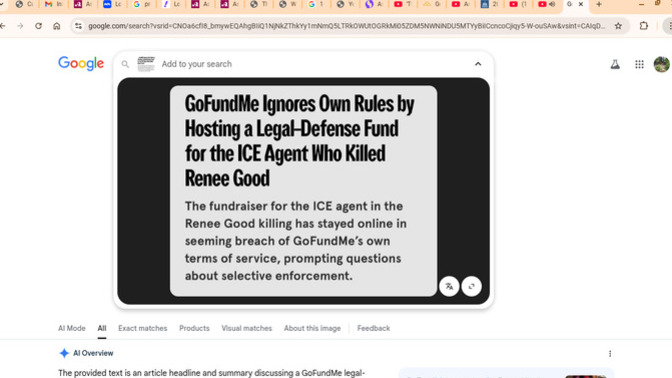The image size is (672, 378).
Task: Switch to the YouTube tab playing audio
Action: pos(547,4)
